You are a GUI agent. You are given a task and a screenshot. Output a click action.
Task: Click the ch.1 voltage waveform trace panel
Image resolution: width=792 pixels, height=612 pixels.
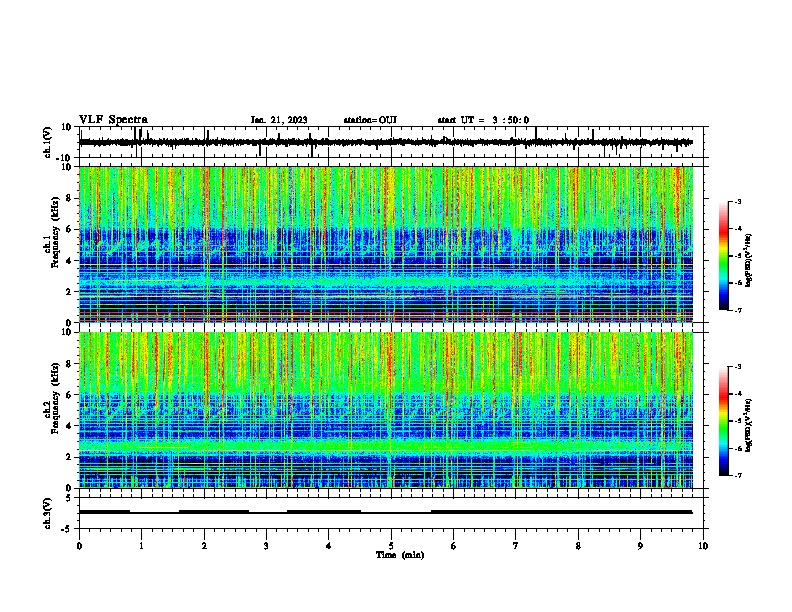point(393,142)
